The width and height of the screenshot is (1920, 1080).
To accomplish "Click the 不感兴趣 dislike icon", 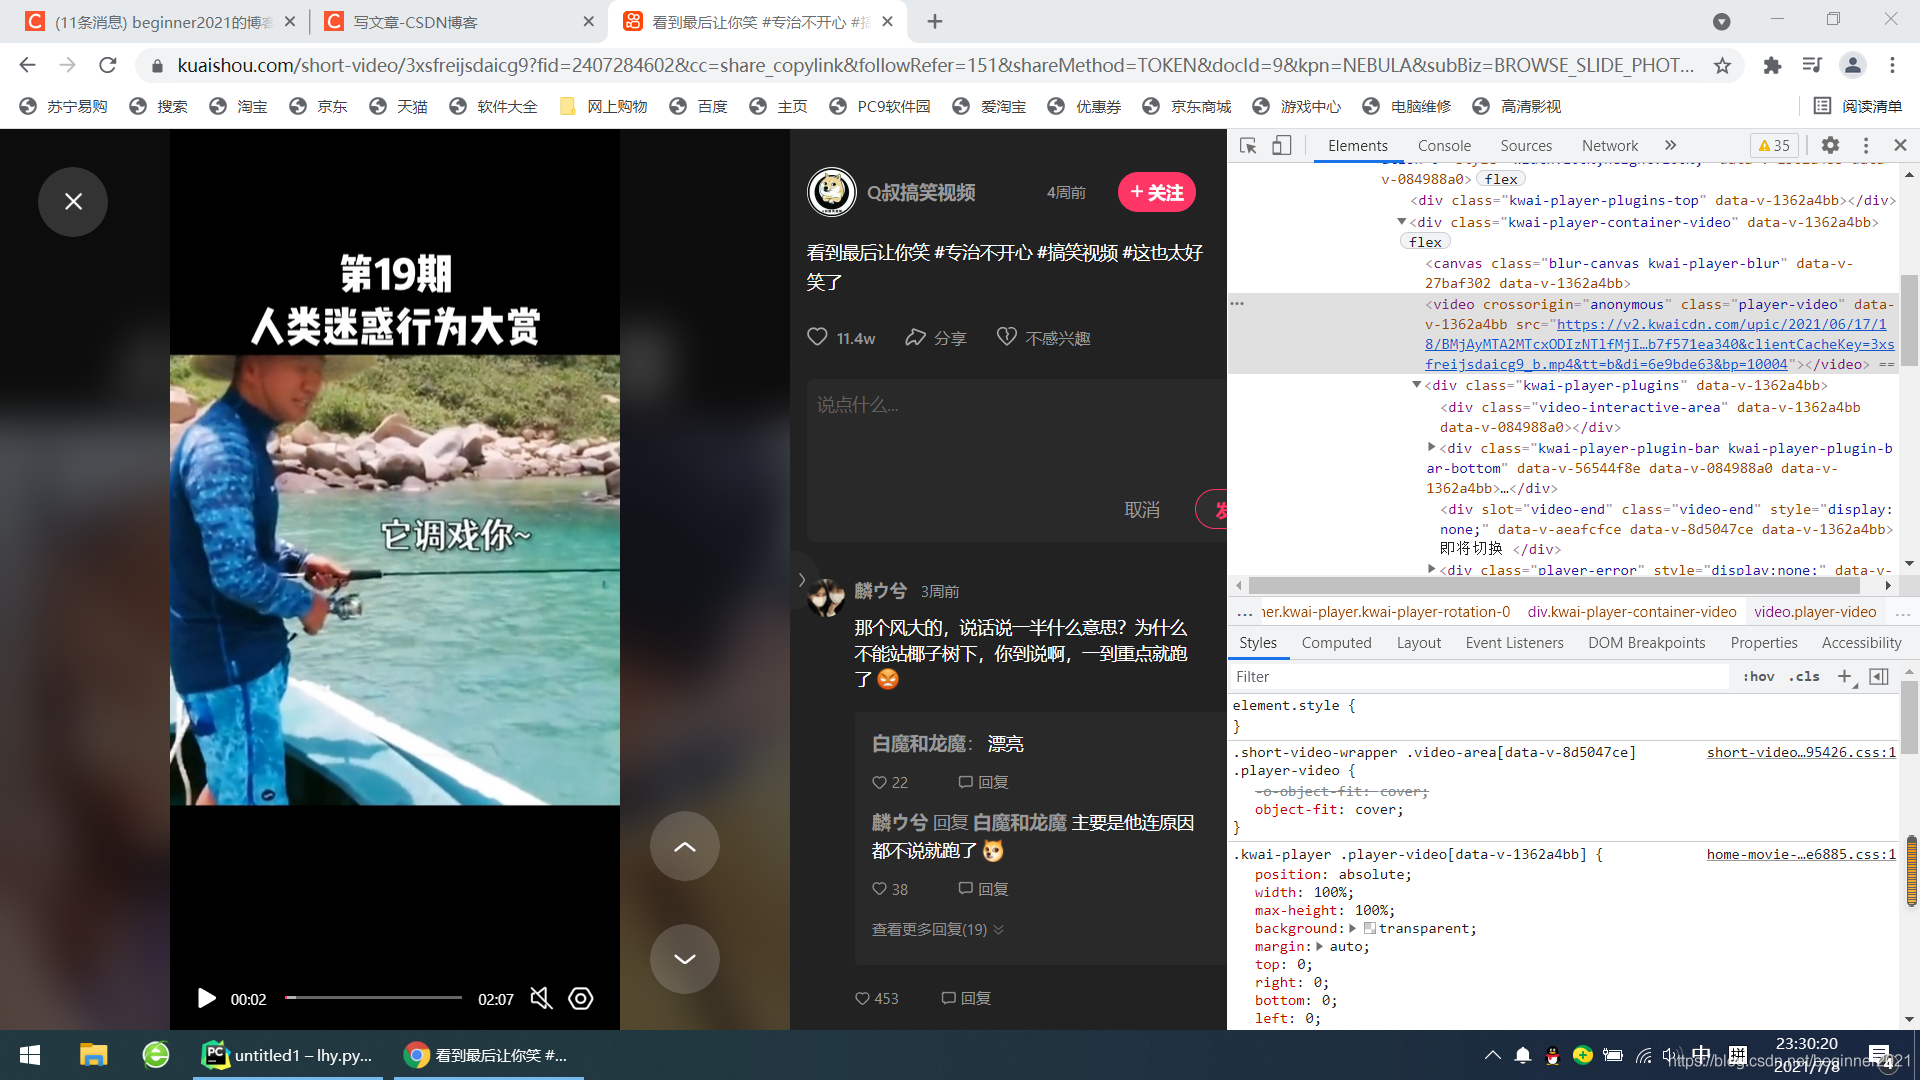I will point(1005,336).
